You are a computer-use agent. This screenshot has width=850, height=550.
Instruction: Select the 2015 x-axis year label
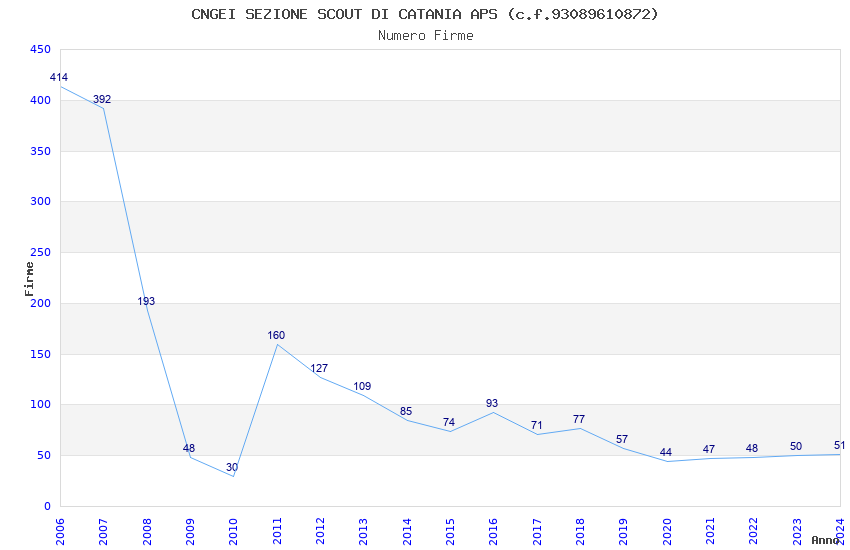[450, 529]
